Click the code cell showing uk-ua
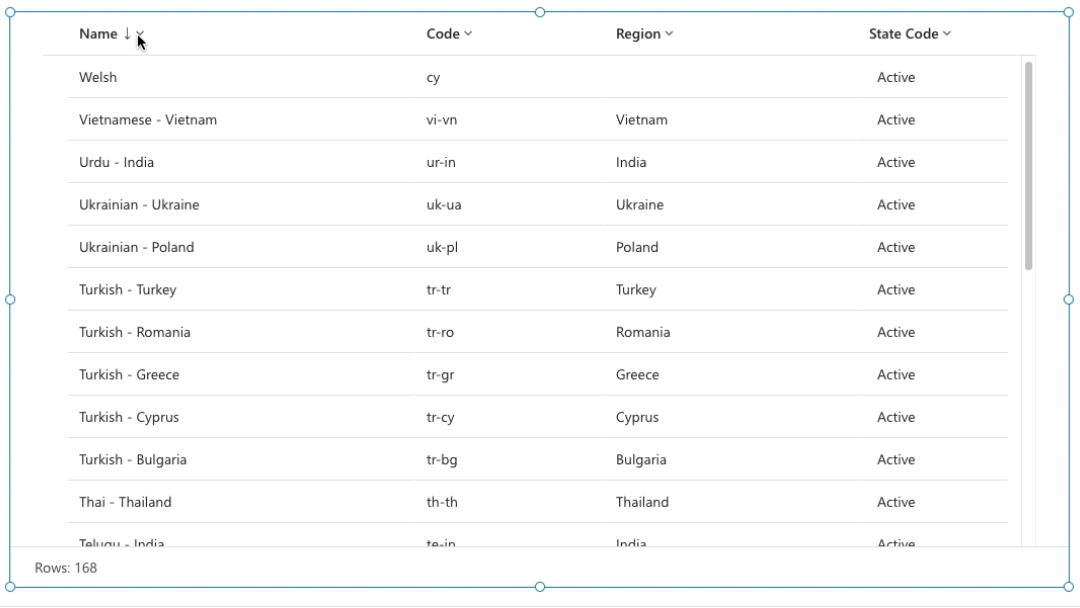This screenshot has width=1080, height=608. pos(442,204)
